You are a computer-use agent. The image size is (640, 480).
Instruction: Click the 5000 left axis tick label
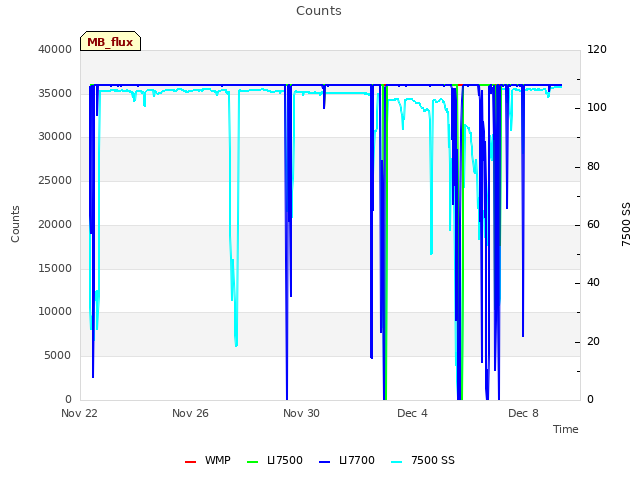coord(58,356)
